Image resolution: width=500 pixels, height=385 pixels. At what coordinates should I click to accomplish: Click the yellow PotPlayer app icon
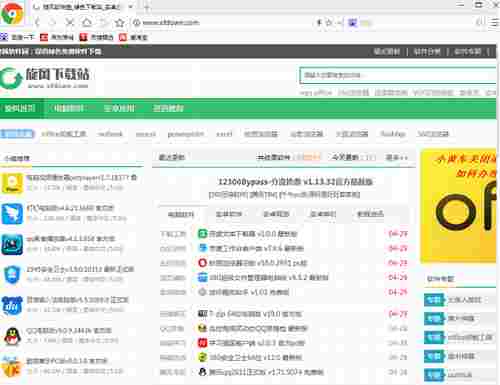tap(12, 183)
